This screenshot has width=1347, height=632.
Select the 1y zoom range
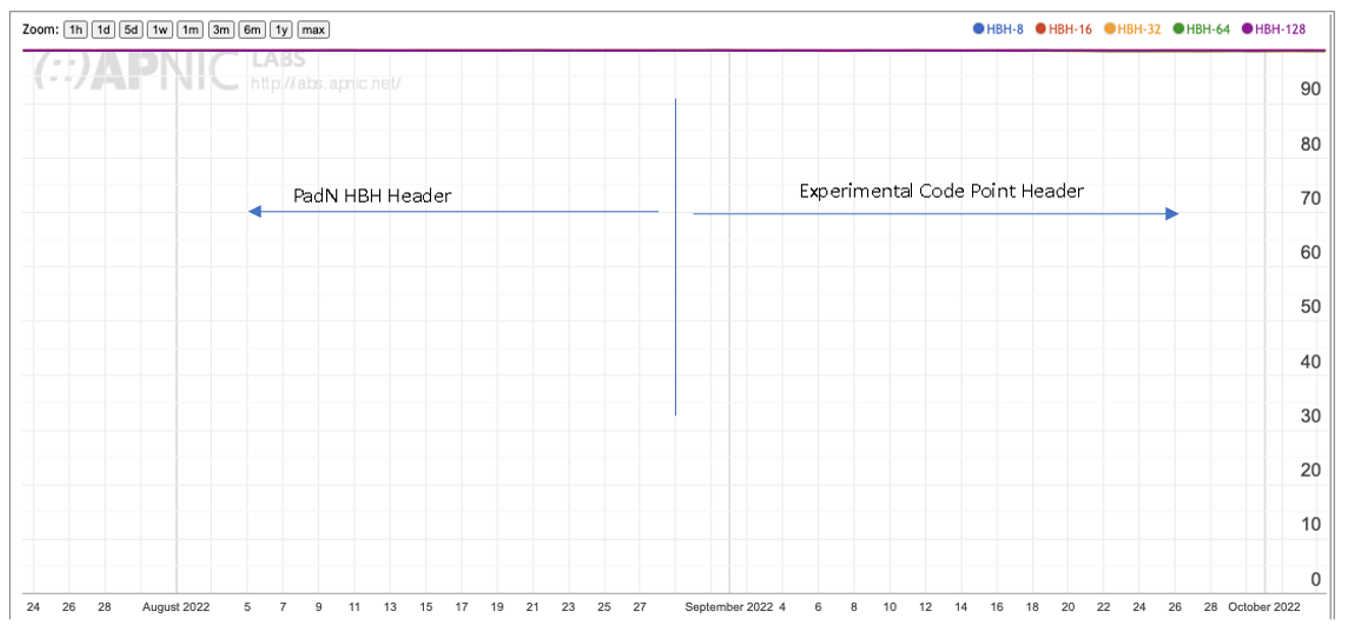pos(282,29)
